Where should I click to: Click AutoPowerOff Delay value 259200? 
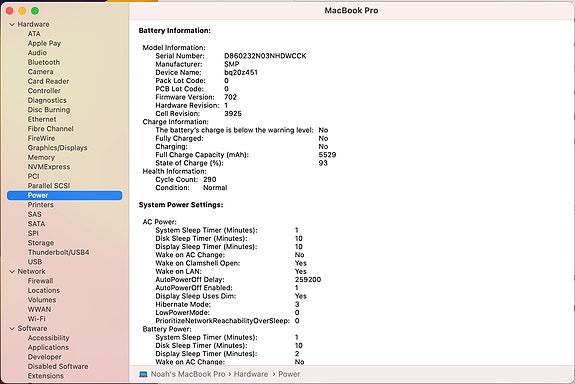(308, 280)
